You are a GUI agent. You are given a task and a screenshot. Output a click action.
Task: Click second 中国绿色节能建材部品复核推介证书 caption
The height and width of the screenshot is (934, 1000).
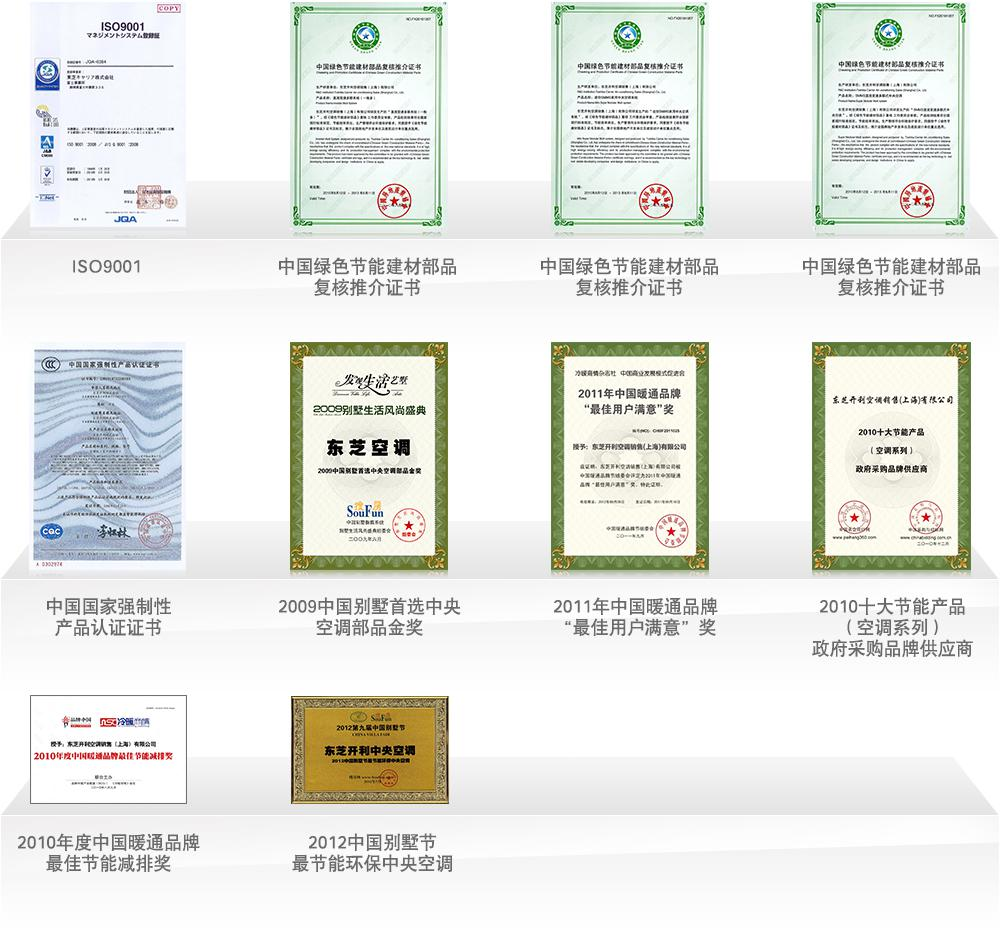[x=629, y=277]
